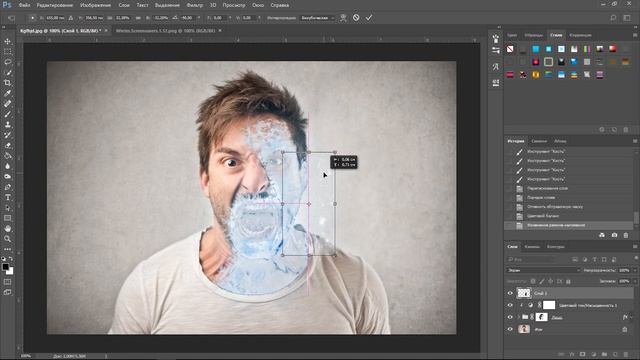Viewport: 640px width, 360px height.
Task: Switch foreground and background colors
Action: [11, 258]
